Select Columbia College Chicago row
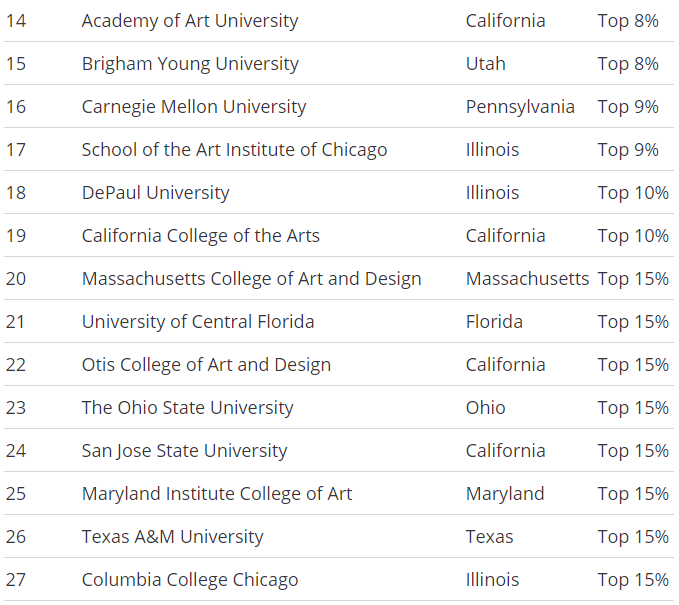 pos(190,580)
